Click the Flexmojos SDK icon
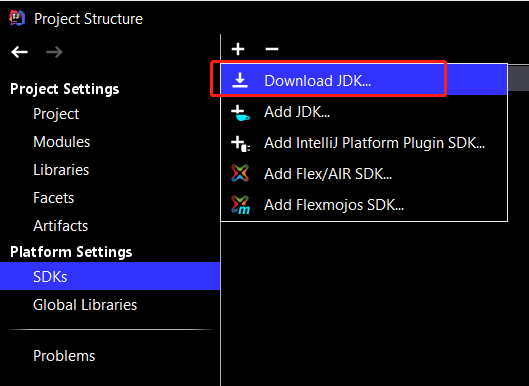 point(240,204)
